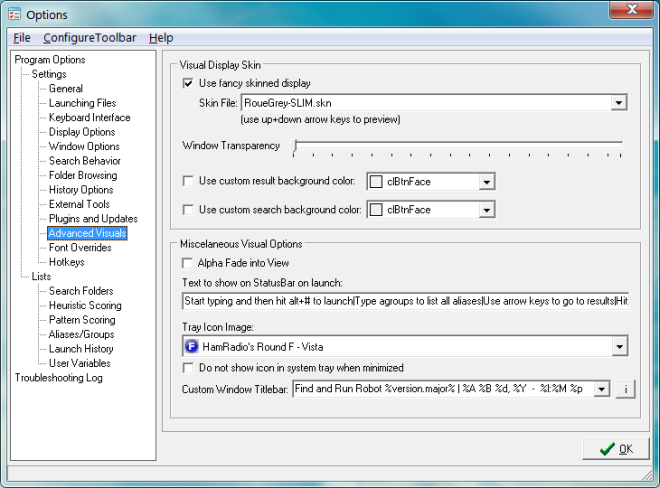The image size is (660, 488).
Task: Open Troubleshooting Log in the tree
Action: [x=58, y=378]
